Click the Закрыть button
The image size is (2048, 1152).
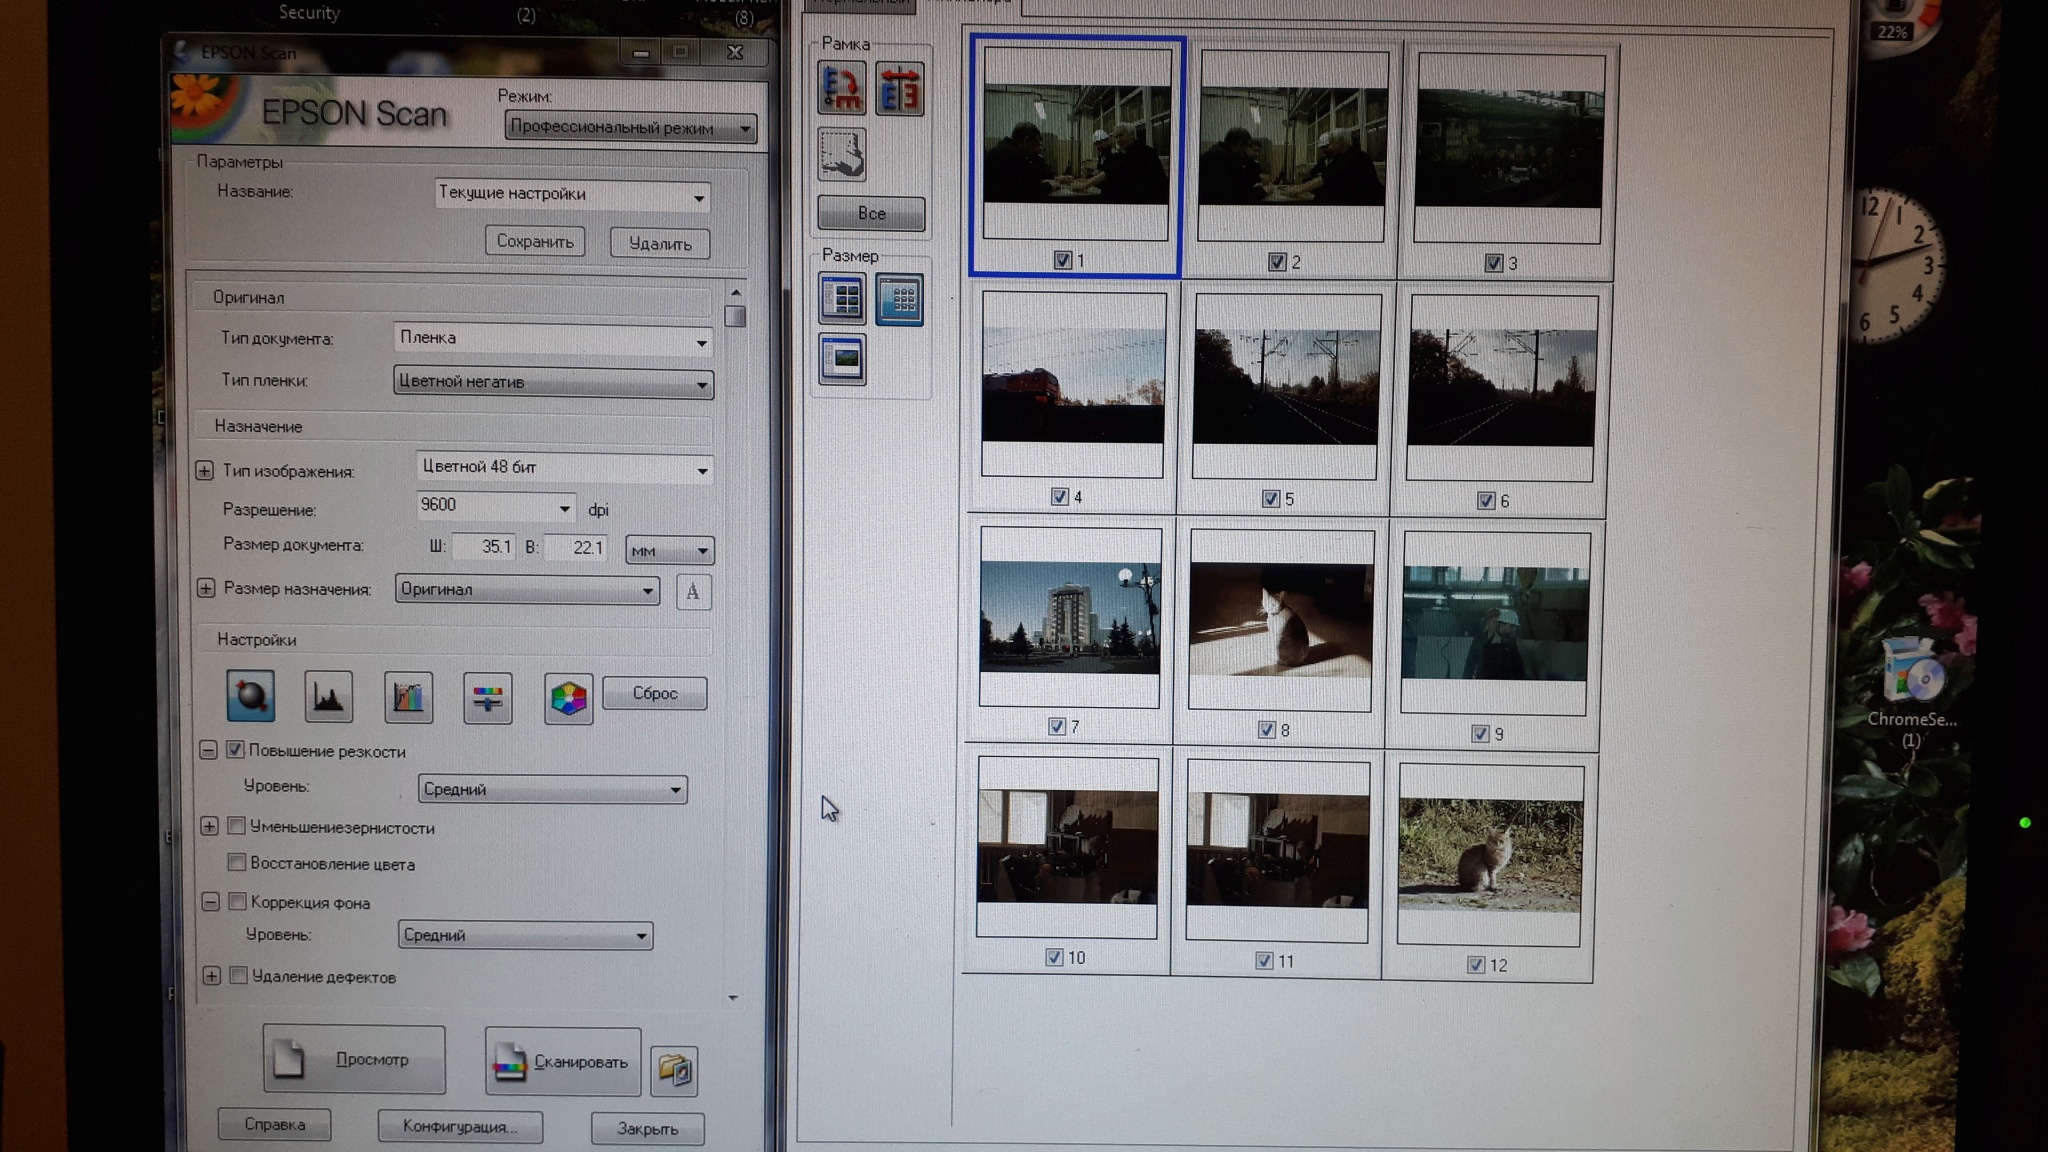[647, 1128]
